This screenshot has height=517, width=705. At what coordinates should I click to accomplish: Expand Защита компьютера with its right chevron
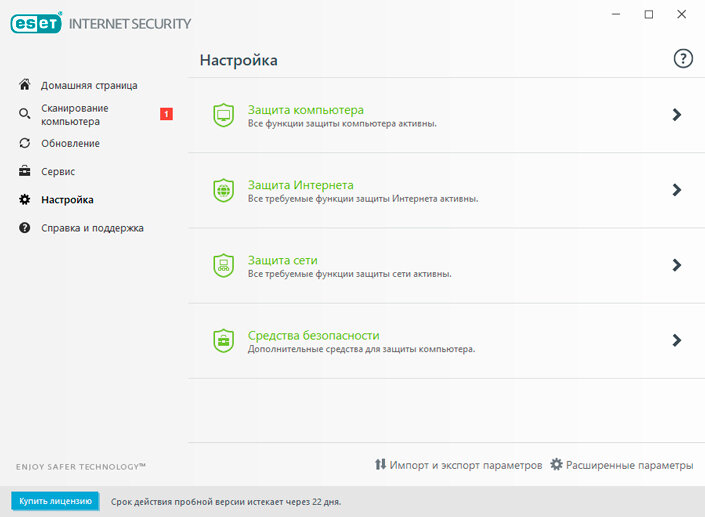[677, 115]
